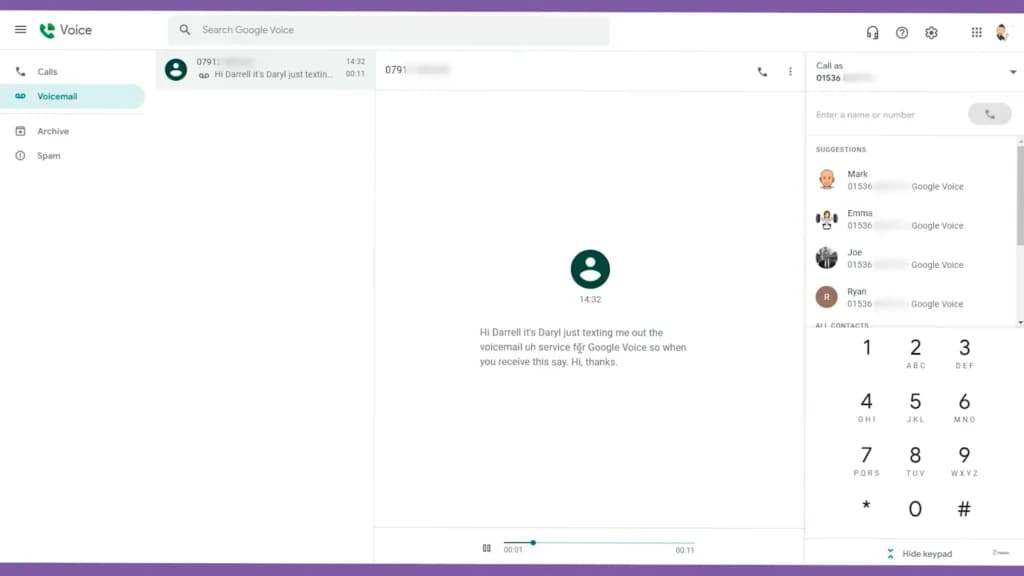Click the scroll down arrow in contacts list

1020,323
